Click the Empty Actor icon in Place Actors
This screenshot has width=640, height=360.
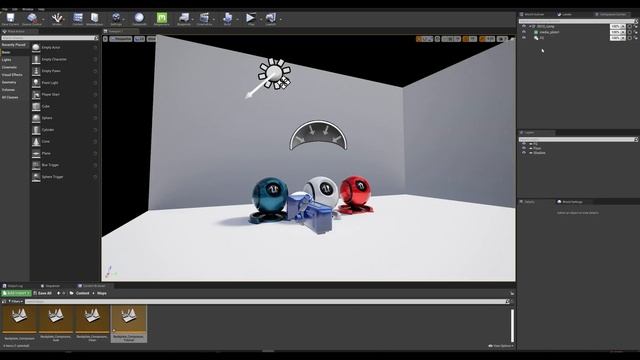click(36, 48)
